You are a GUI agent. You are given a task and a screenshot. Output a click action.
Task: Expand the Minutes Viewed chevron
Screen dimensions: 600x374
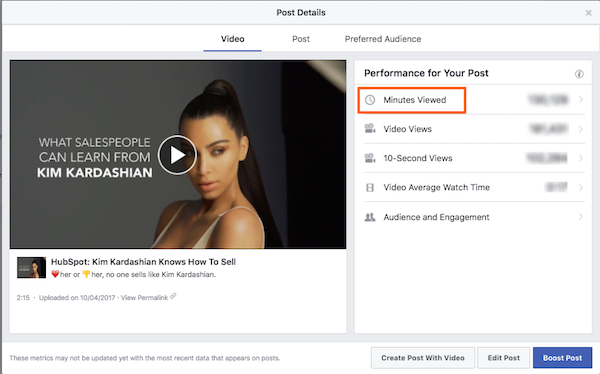tap(580, 100)
